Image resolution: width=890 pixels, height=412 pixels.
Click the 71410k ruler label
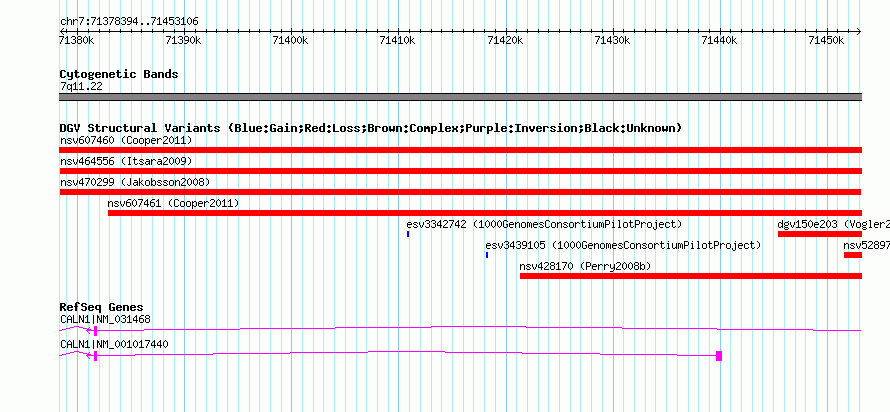[398, 40]
